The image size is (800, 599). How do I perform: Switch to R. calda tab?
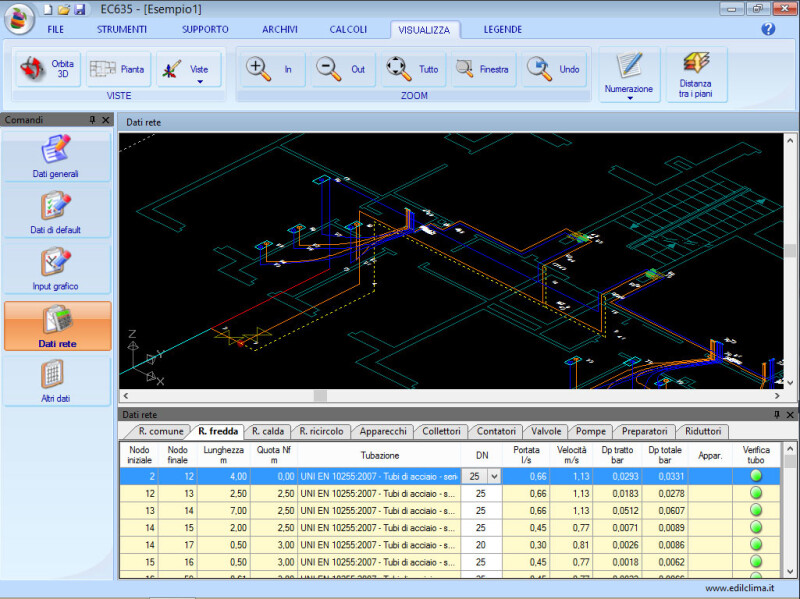point(267,432)
